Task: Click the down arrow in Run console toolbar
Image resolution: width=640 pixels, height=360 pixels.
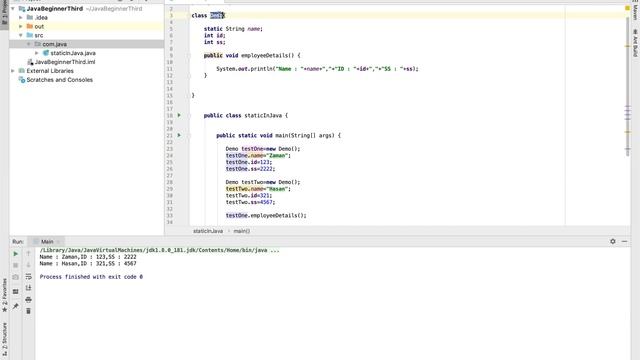Action: point(28,265)
